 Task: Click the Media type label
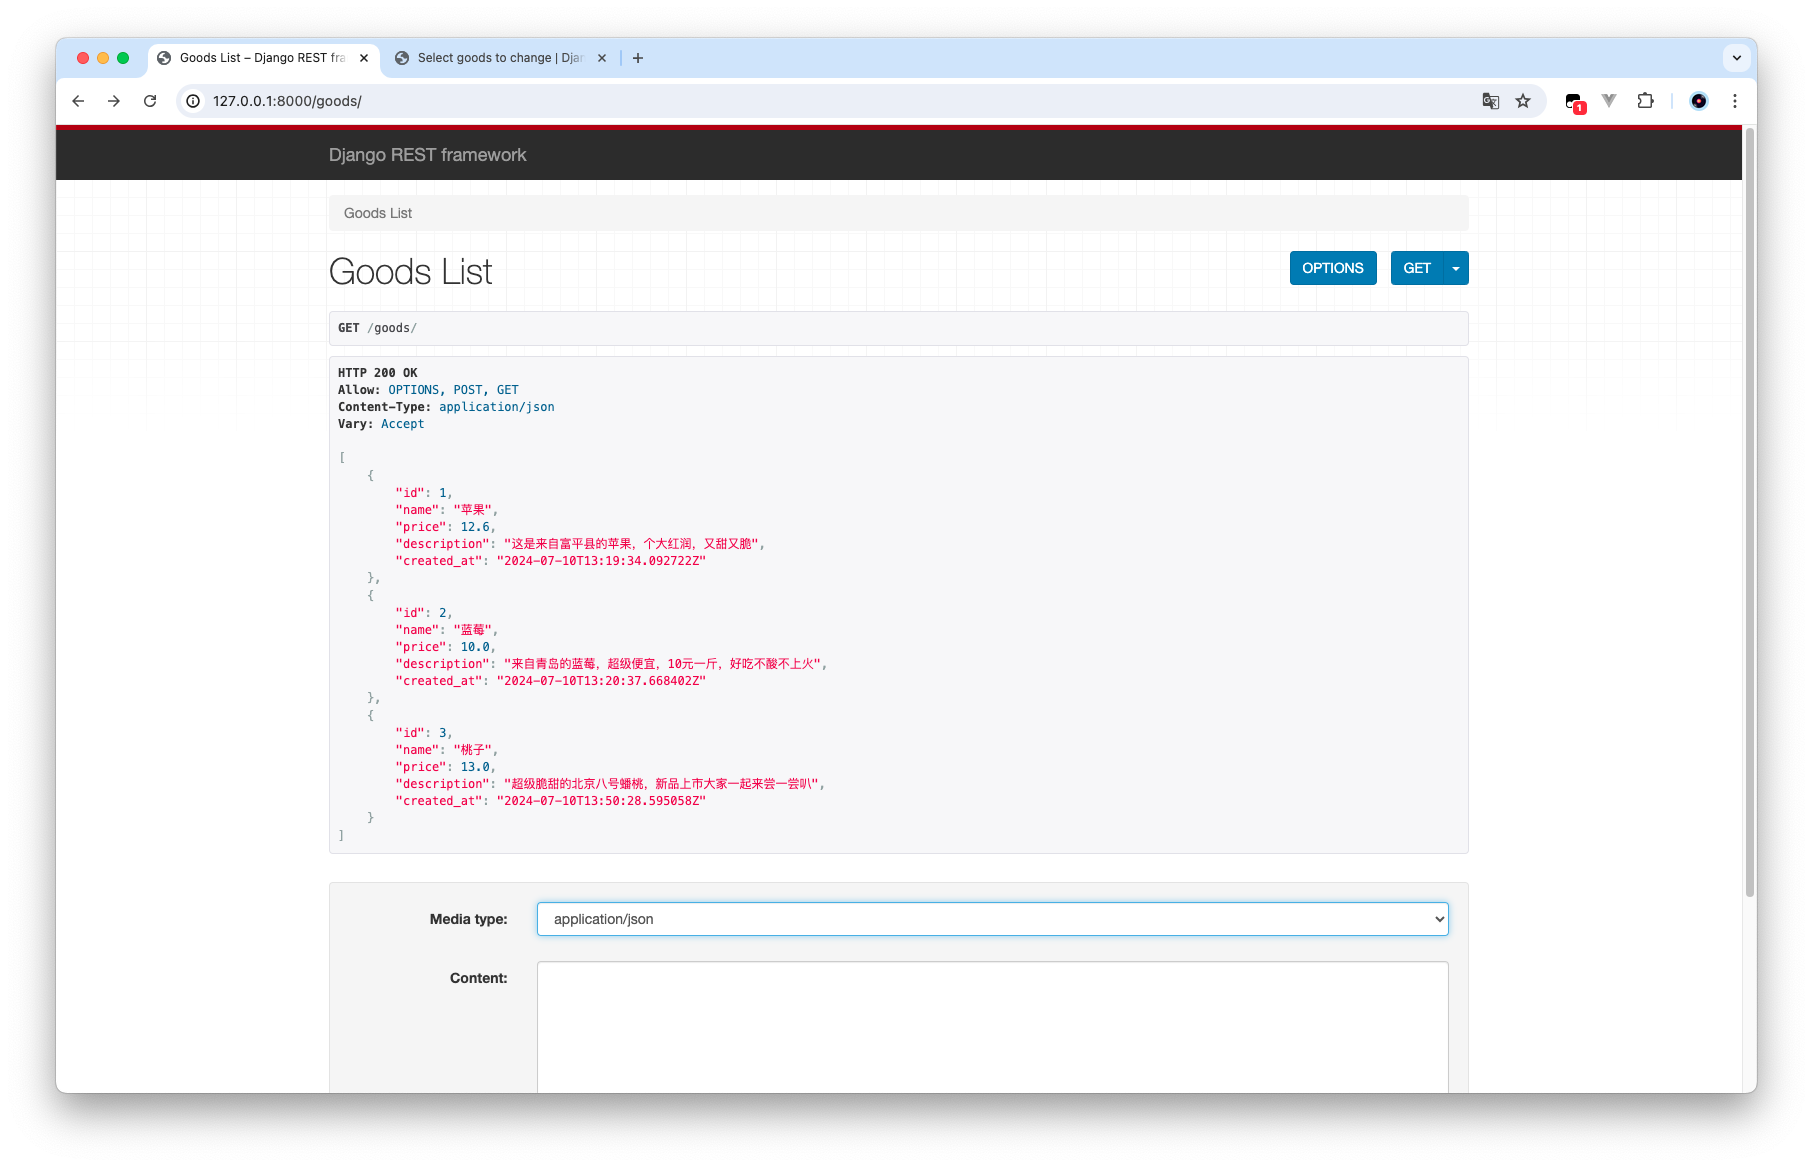point(468,919)
